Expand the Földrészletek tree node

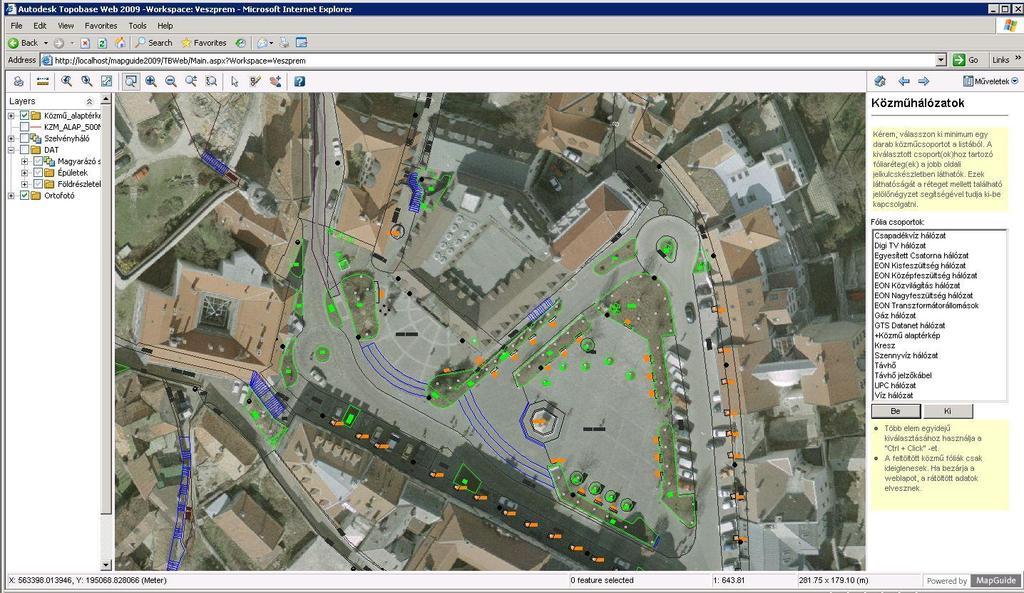[x=24, y=184]
